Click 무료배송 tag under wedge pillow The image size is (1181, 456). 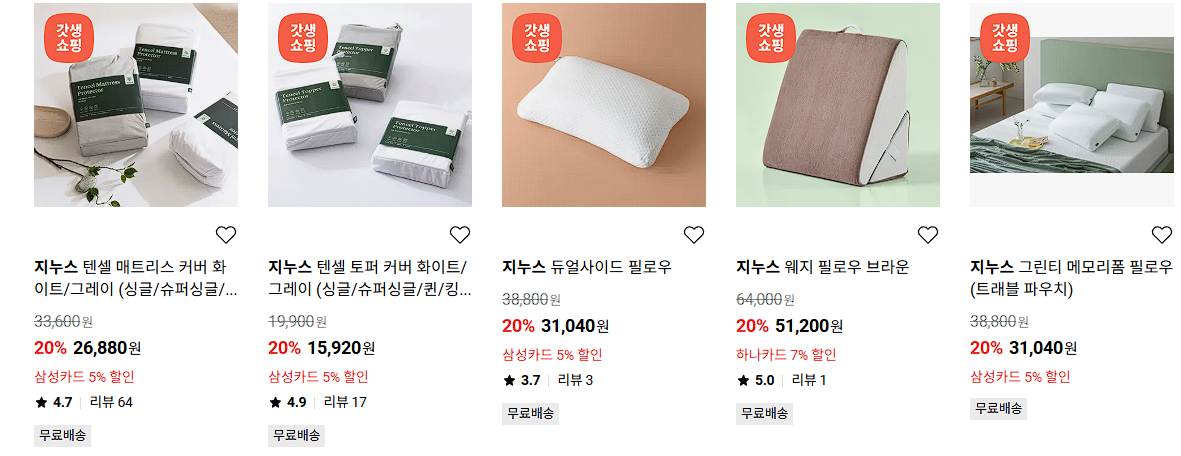(764, 414)
